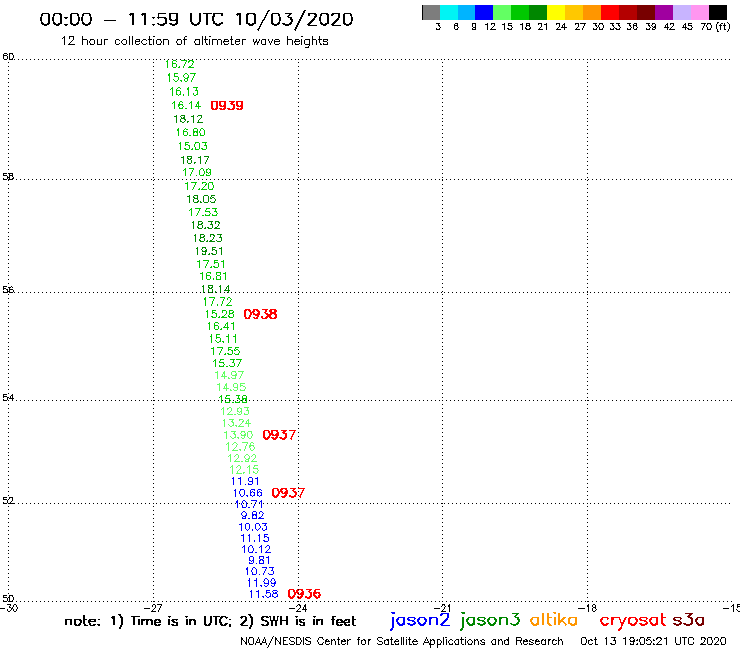The image size is (740, 650).
Task: Select wave height value 9.82
Action: [252, 516]
